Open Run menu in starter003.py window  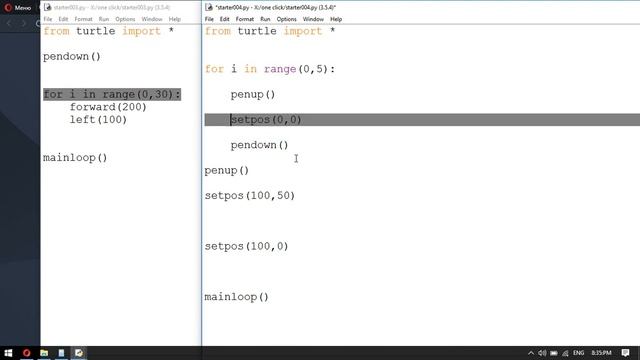point(104,19)
